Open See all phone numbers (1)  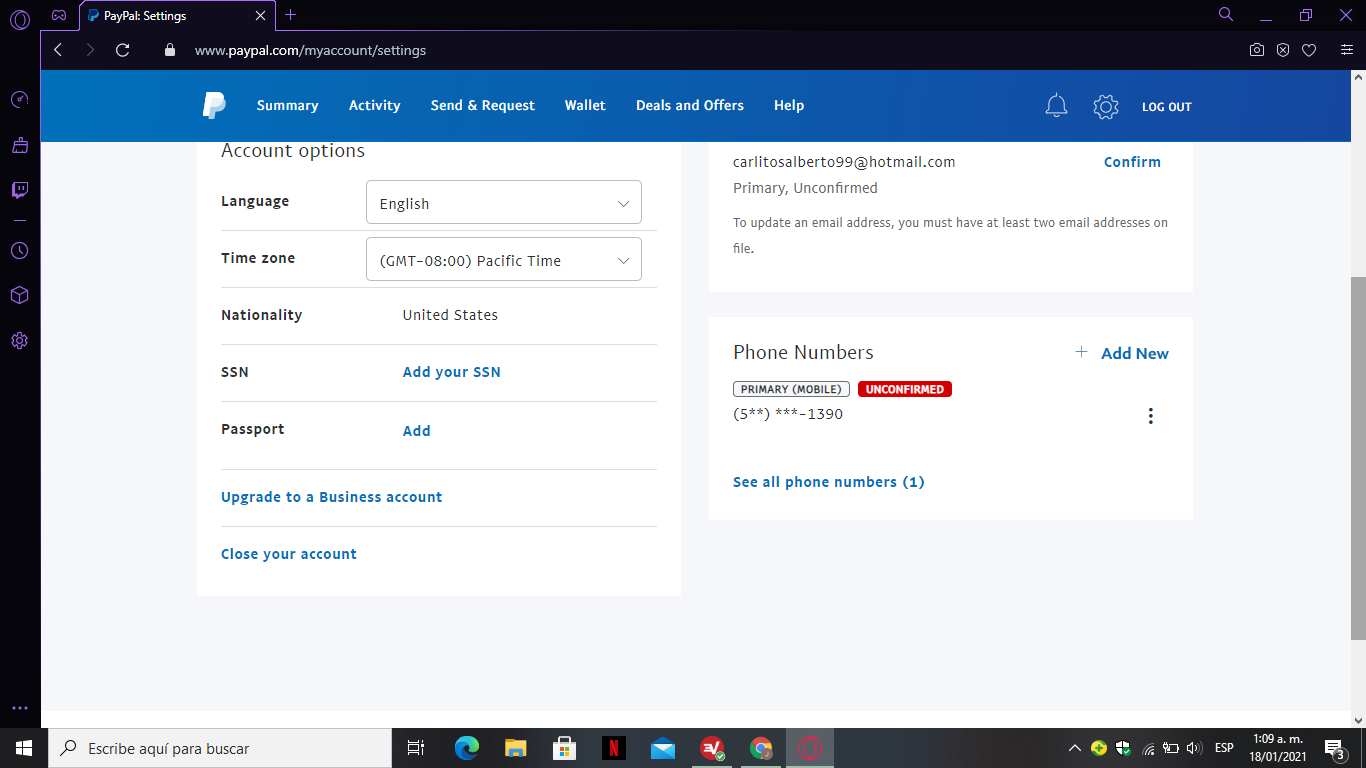coord(829,482)
